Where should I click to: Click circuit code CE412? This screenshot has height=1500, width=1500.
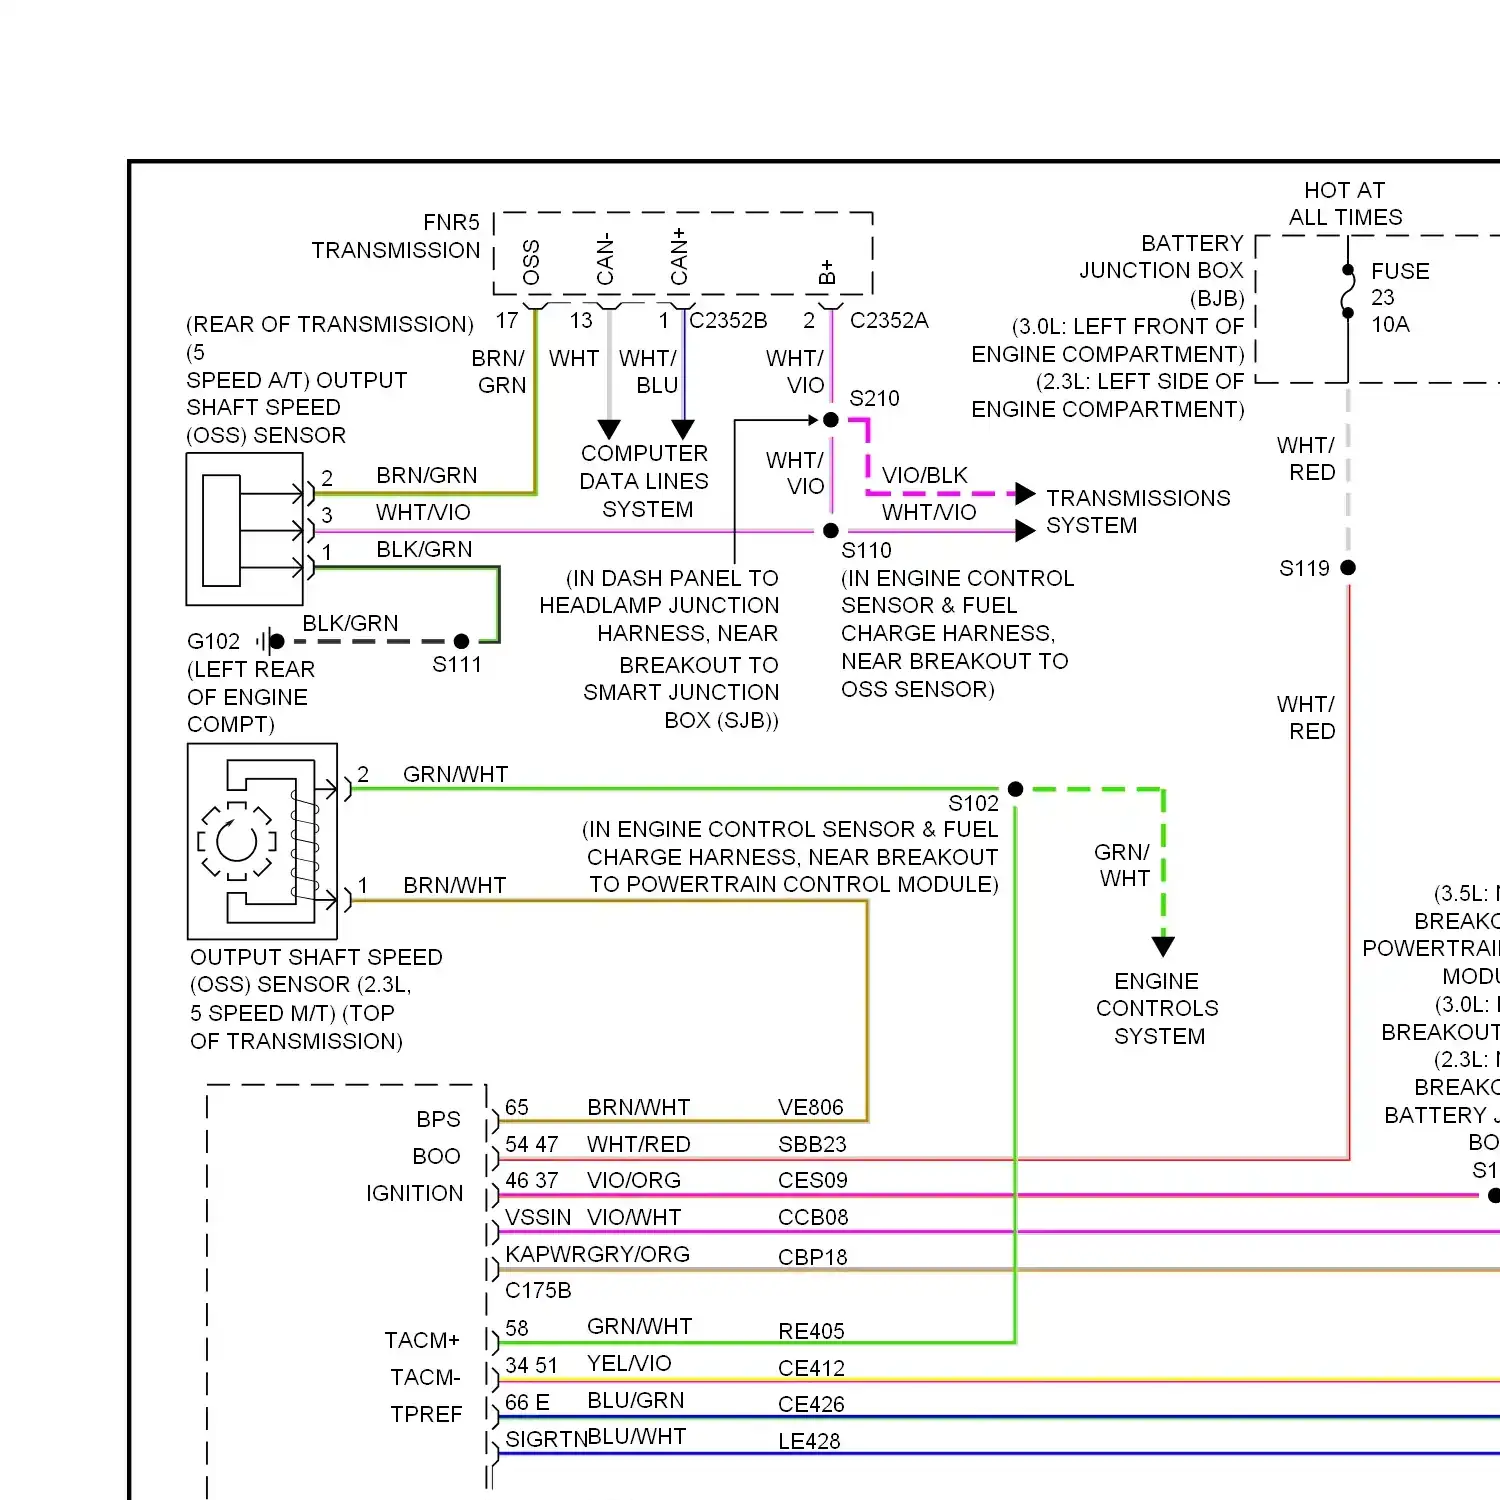[811, 1368]
